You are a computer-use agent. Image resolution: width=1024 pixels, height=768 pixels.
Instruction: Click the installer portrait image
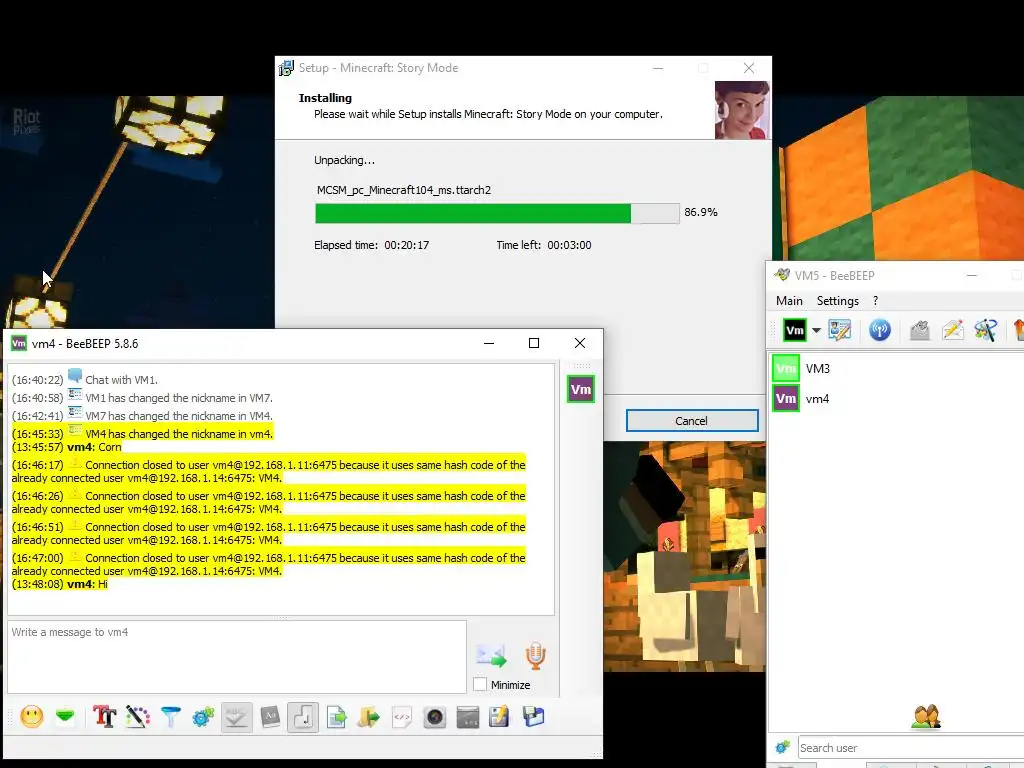(742, 110)
